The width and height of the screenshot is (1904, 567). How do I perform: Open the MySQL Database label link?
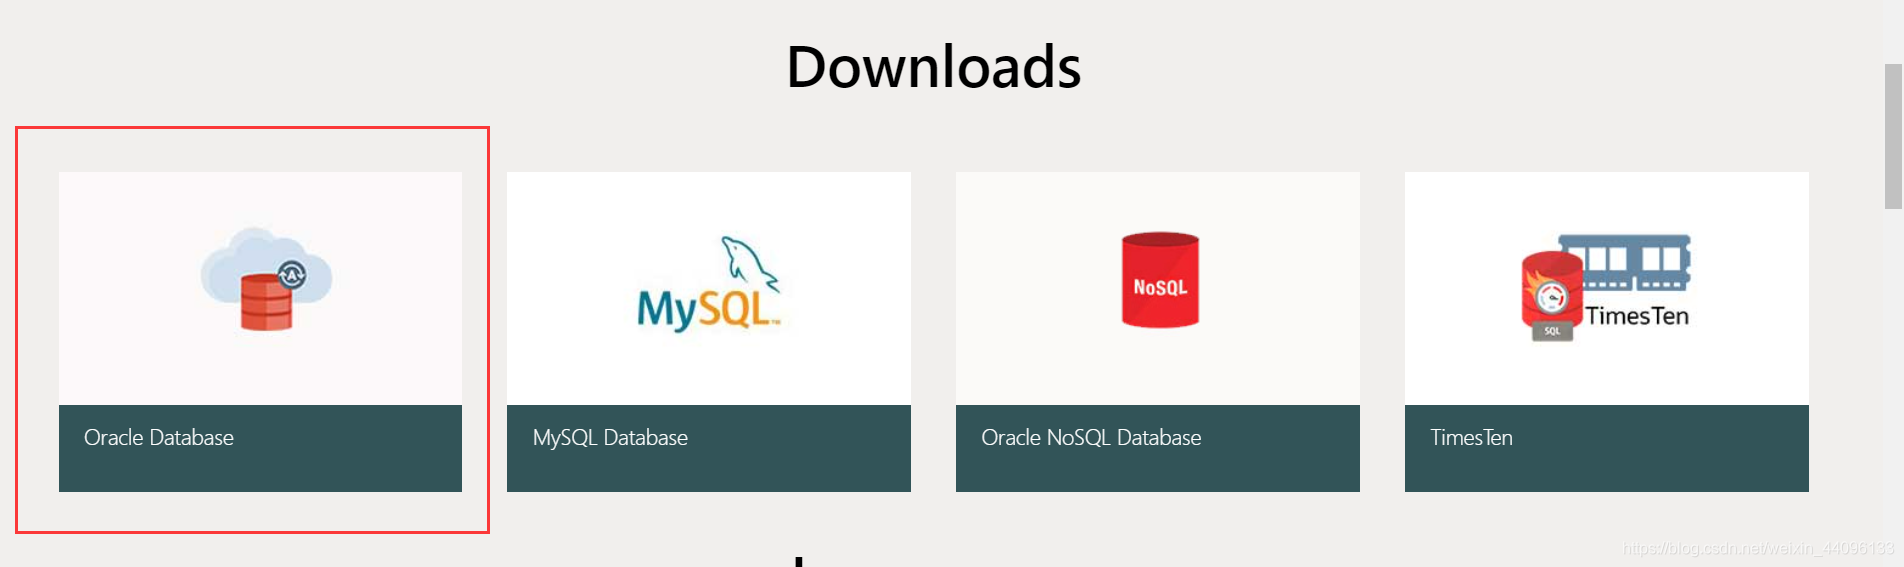[x=610, y=438]
